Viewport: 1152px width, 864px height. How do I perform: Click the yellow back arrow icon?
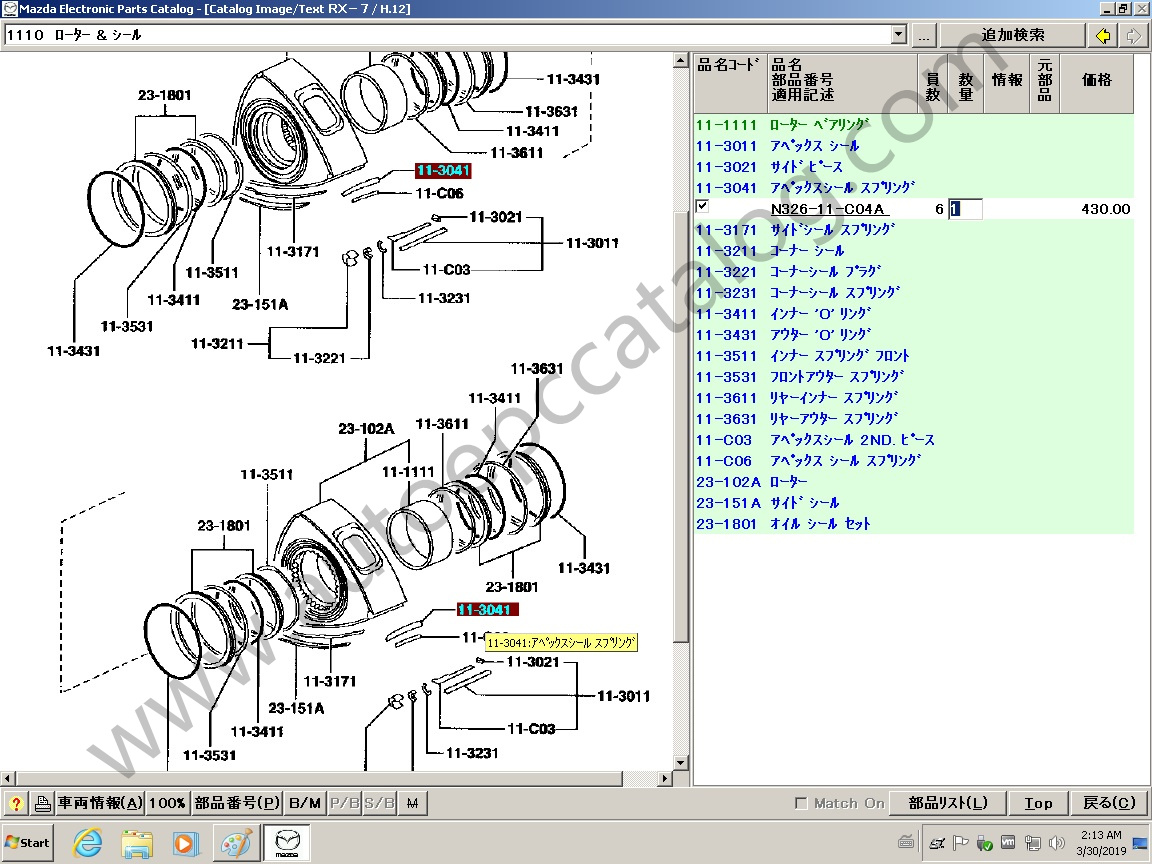(x=1102, y=35)
